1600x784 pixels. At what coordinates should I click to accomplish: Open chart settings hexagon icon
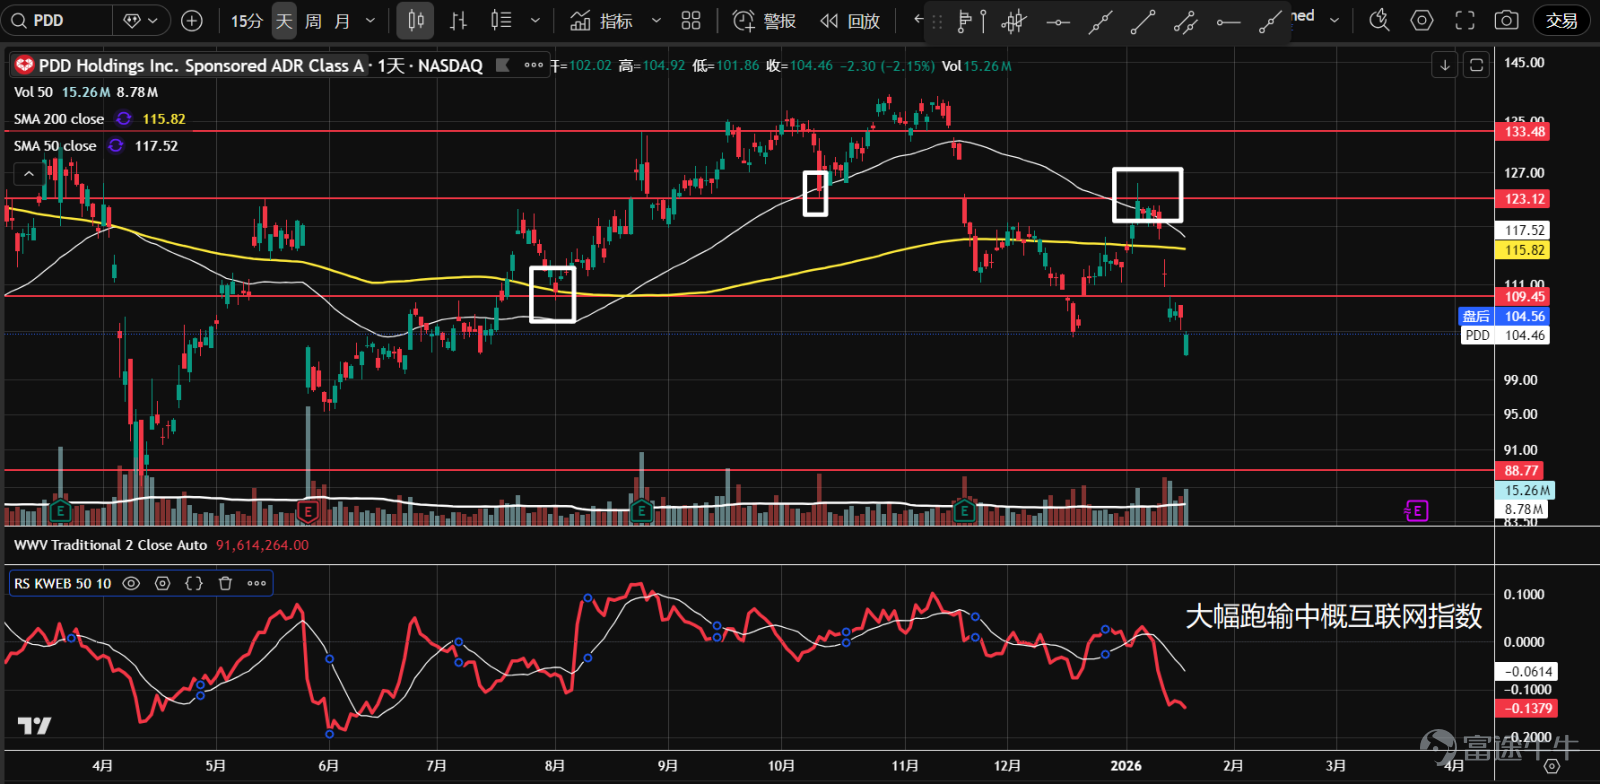coord(1422,20)
